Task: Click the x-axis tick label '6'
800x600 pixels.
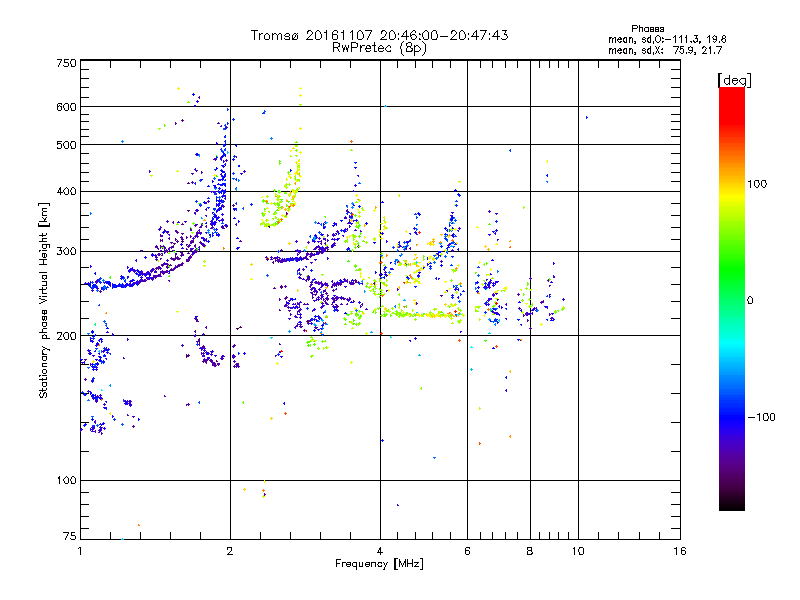Action: coord(467,551)
